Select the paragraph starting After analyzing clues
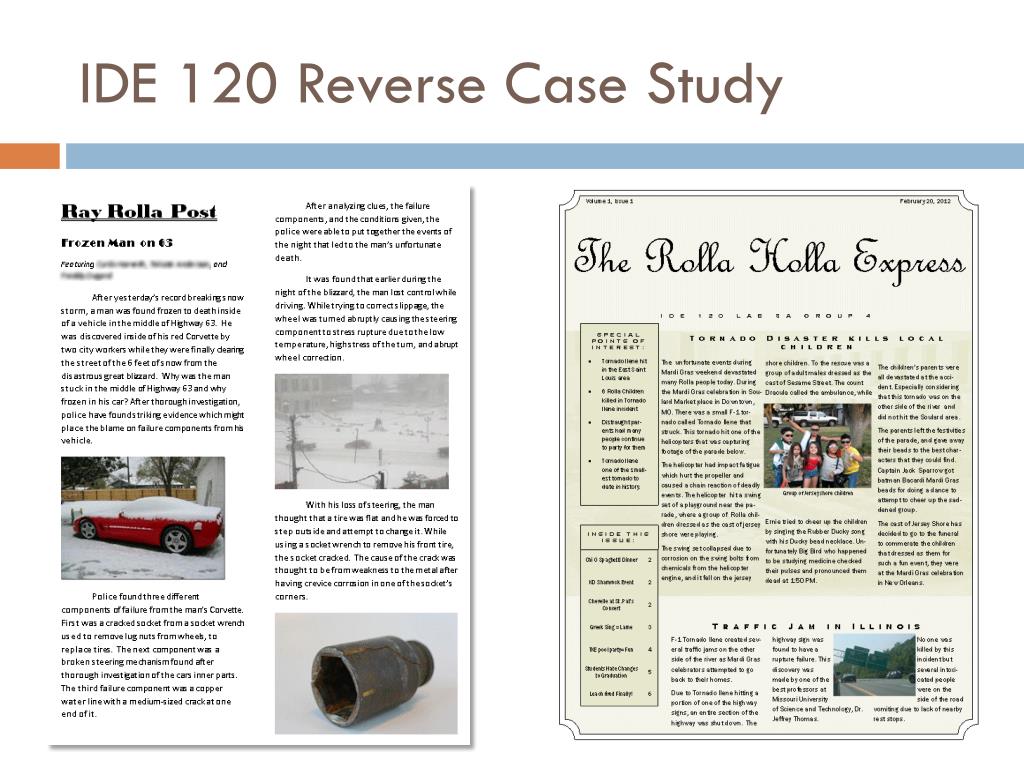1024x768 pixels. (x=364, y=232)
